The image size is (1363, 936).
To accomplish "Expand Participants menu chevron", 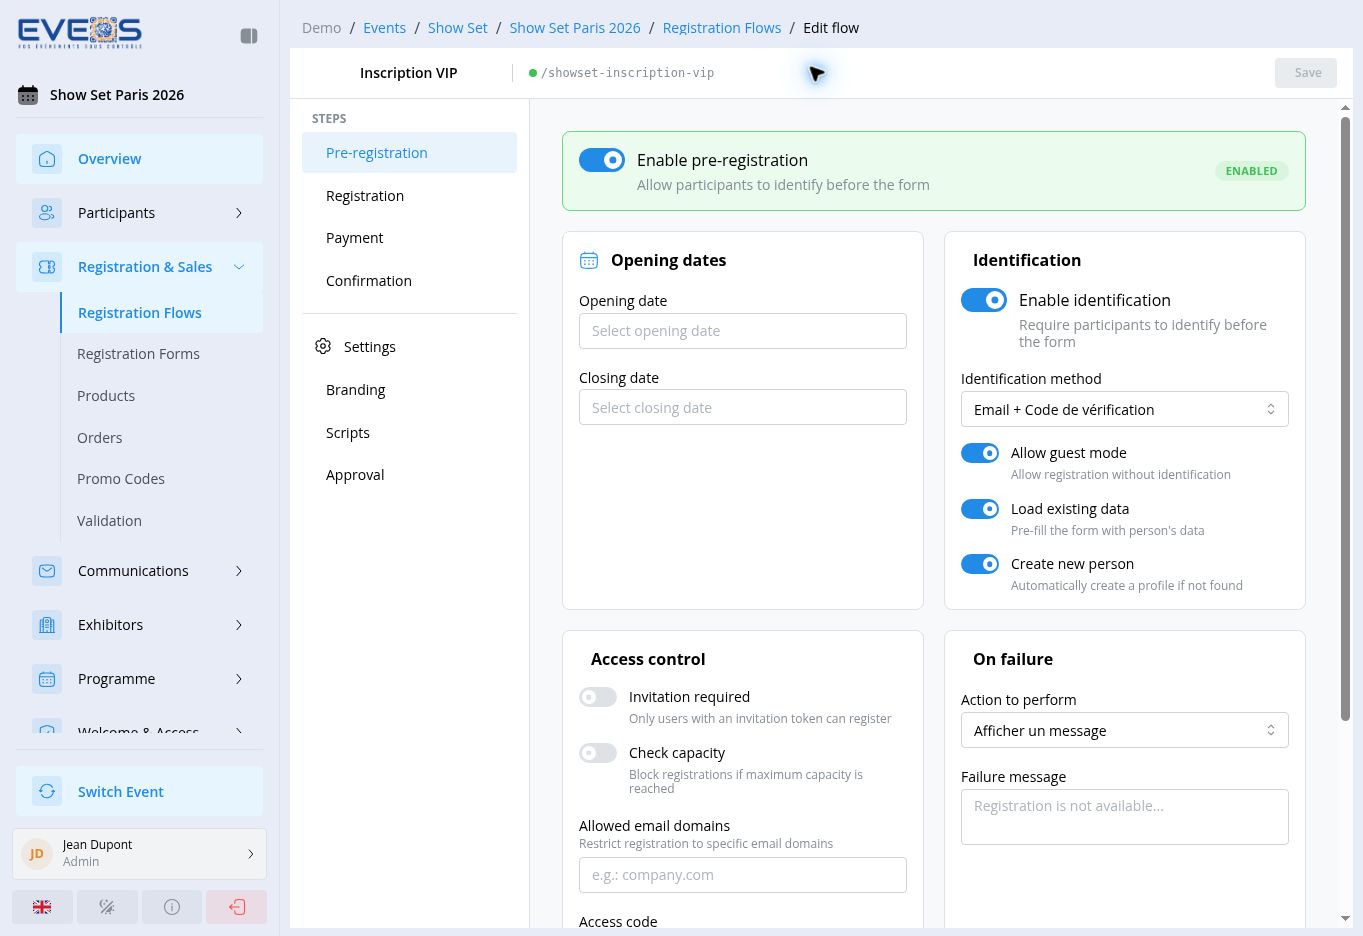I will (239, 213).
